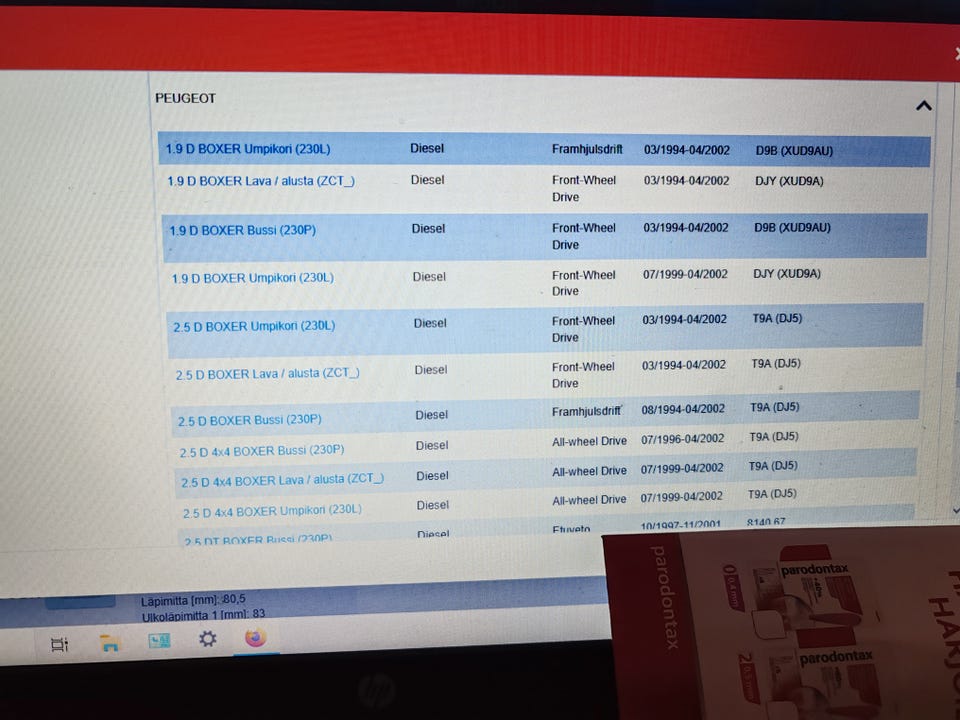Open 1.9 D BOXER Bussi (230P) link
Viewport: 960px width, 720px height.
242,230
